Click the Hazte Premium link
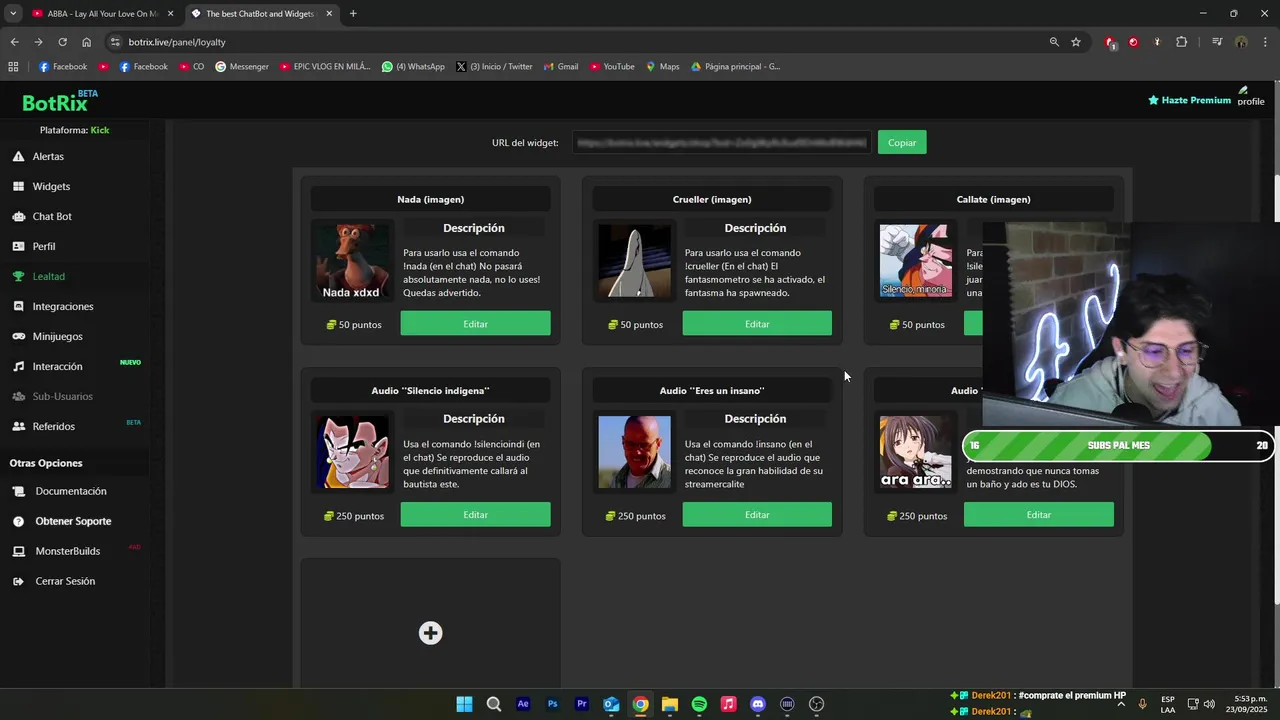Screen dimensions: 1280x720 (1189, 100)
